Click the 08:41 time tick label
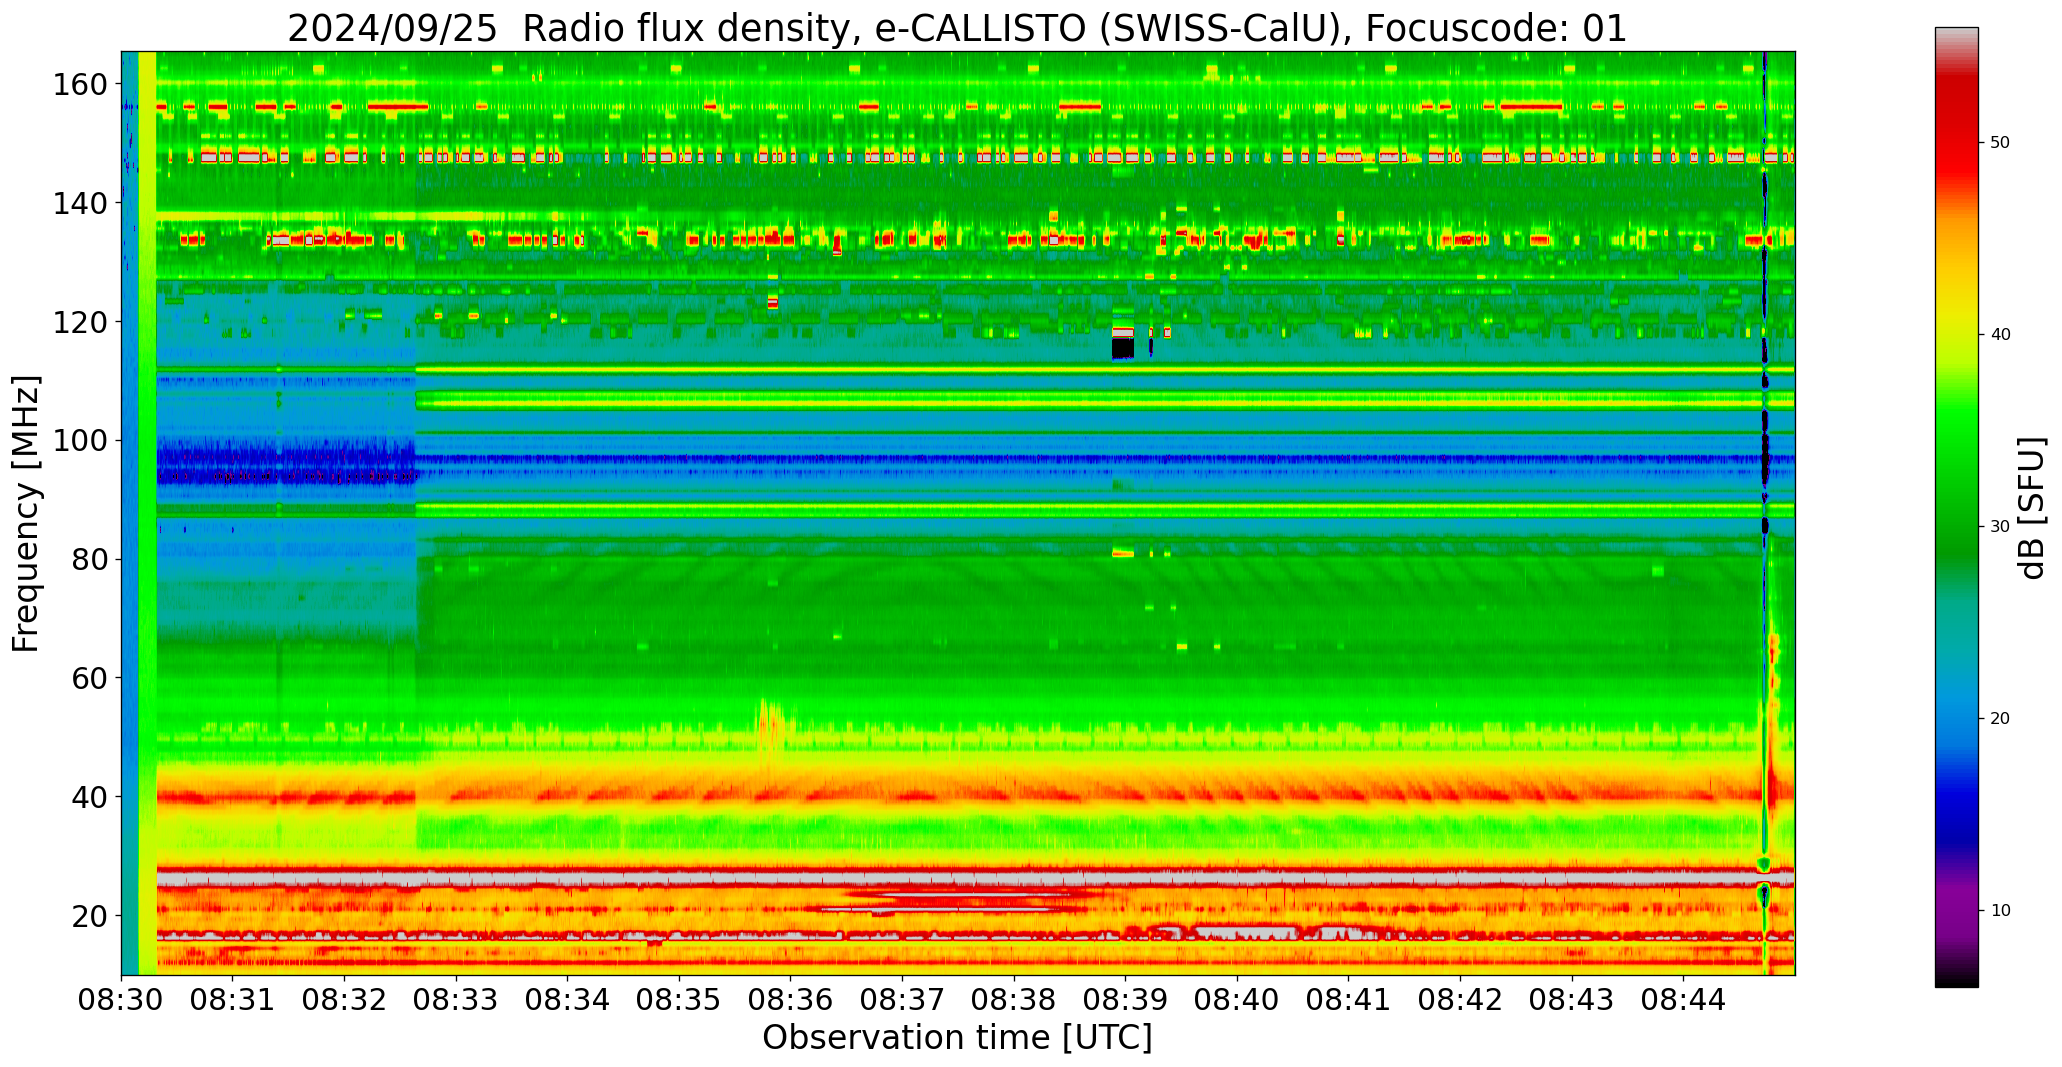The height and width of the screenshot is (1067, 2062). (x=1348, y=1001)
